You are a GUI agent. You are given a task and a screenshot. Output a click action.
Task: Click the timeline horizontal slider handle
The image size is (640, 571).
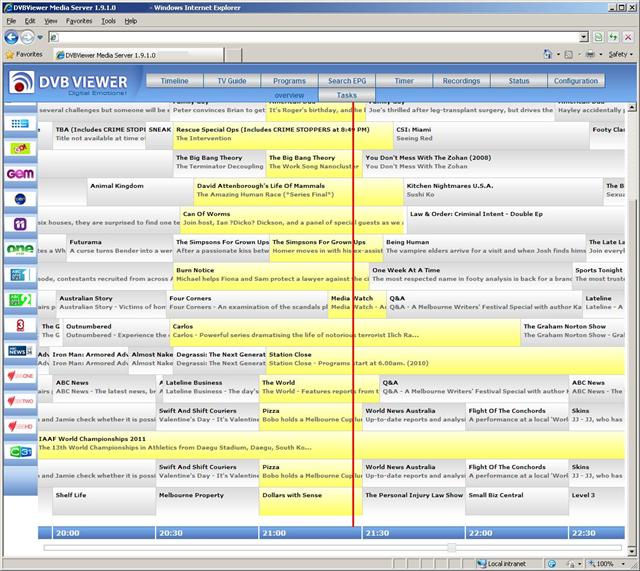[x=451, y=547]
